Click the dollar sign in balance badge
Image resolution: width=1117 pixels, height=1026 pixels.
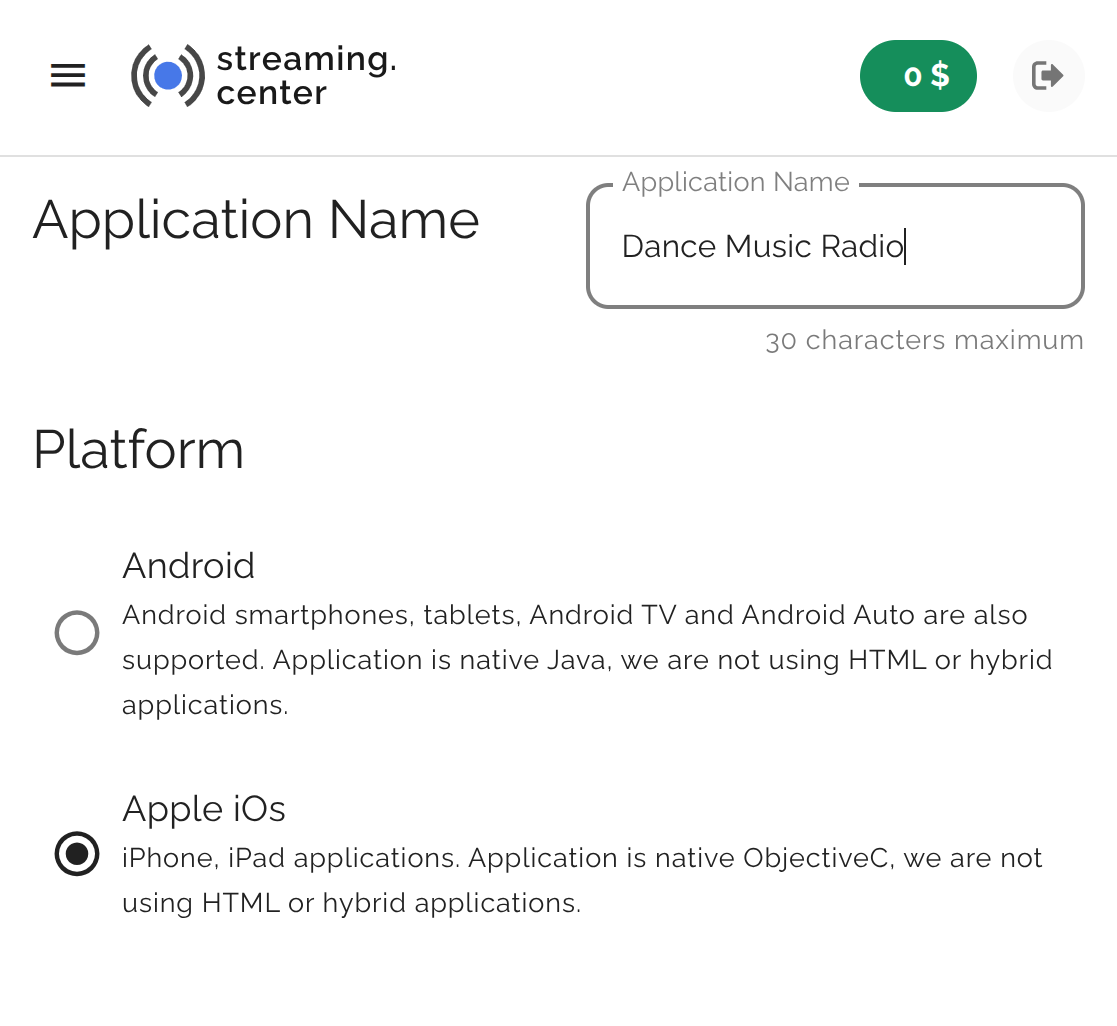click(x=940, y=76)
